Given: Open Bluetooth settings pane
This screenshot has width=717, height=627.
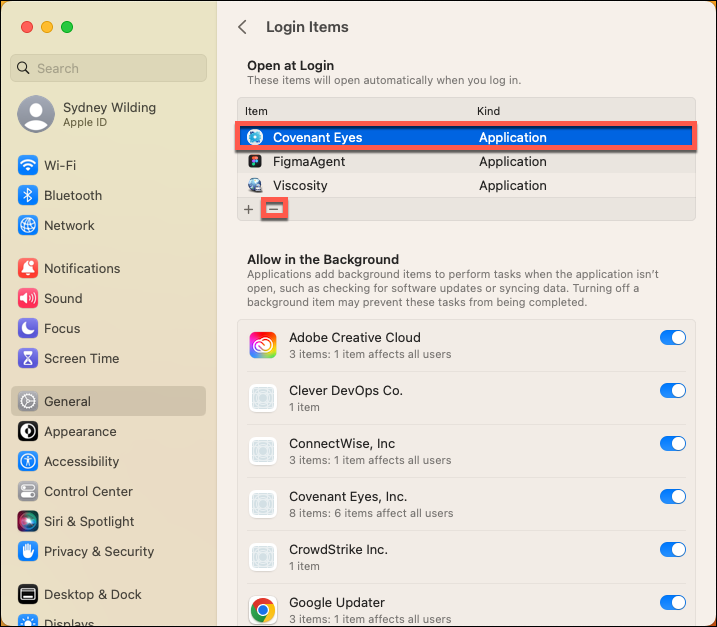Looking at the screenshot, I should click(108, 195).
